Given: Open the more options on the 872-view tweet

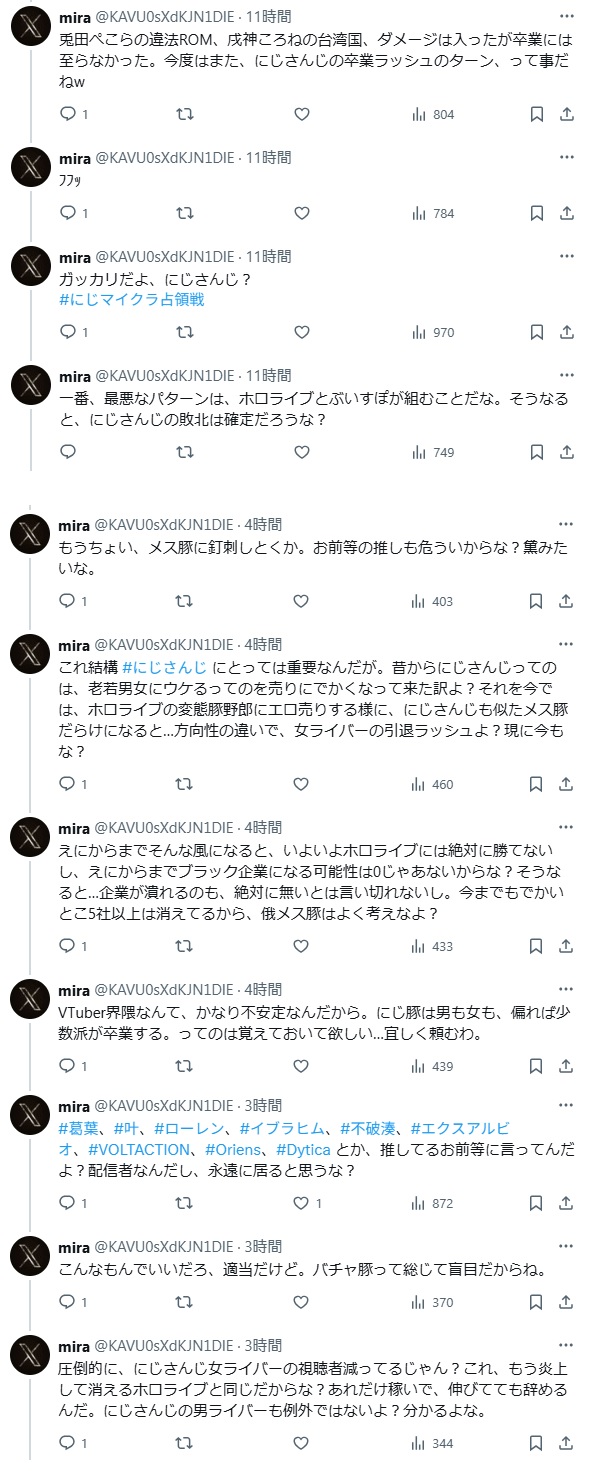Looking at the screenshot, I should (x=567, y=1106).
